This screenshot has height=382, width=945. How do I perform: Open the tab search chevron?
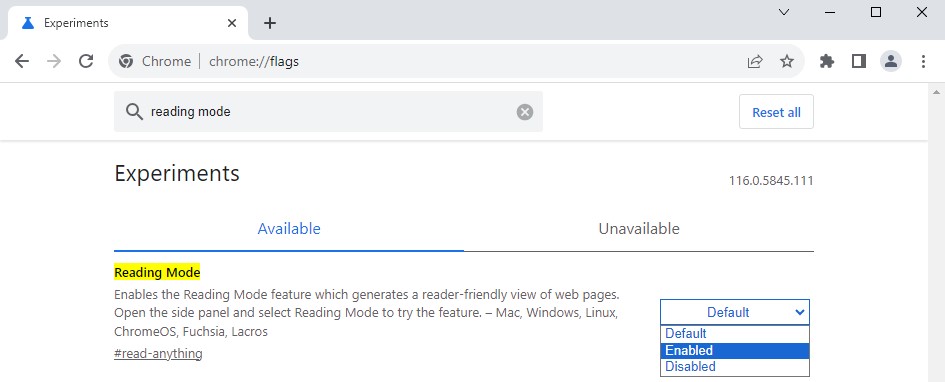(x=783, y=12)
